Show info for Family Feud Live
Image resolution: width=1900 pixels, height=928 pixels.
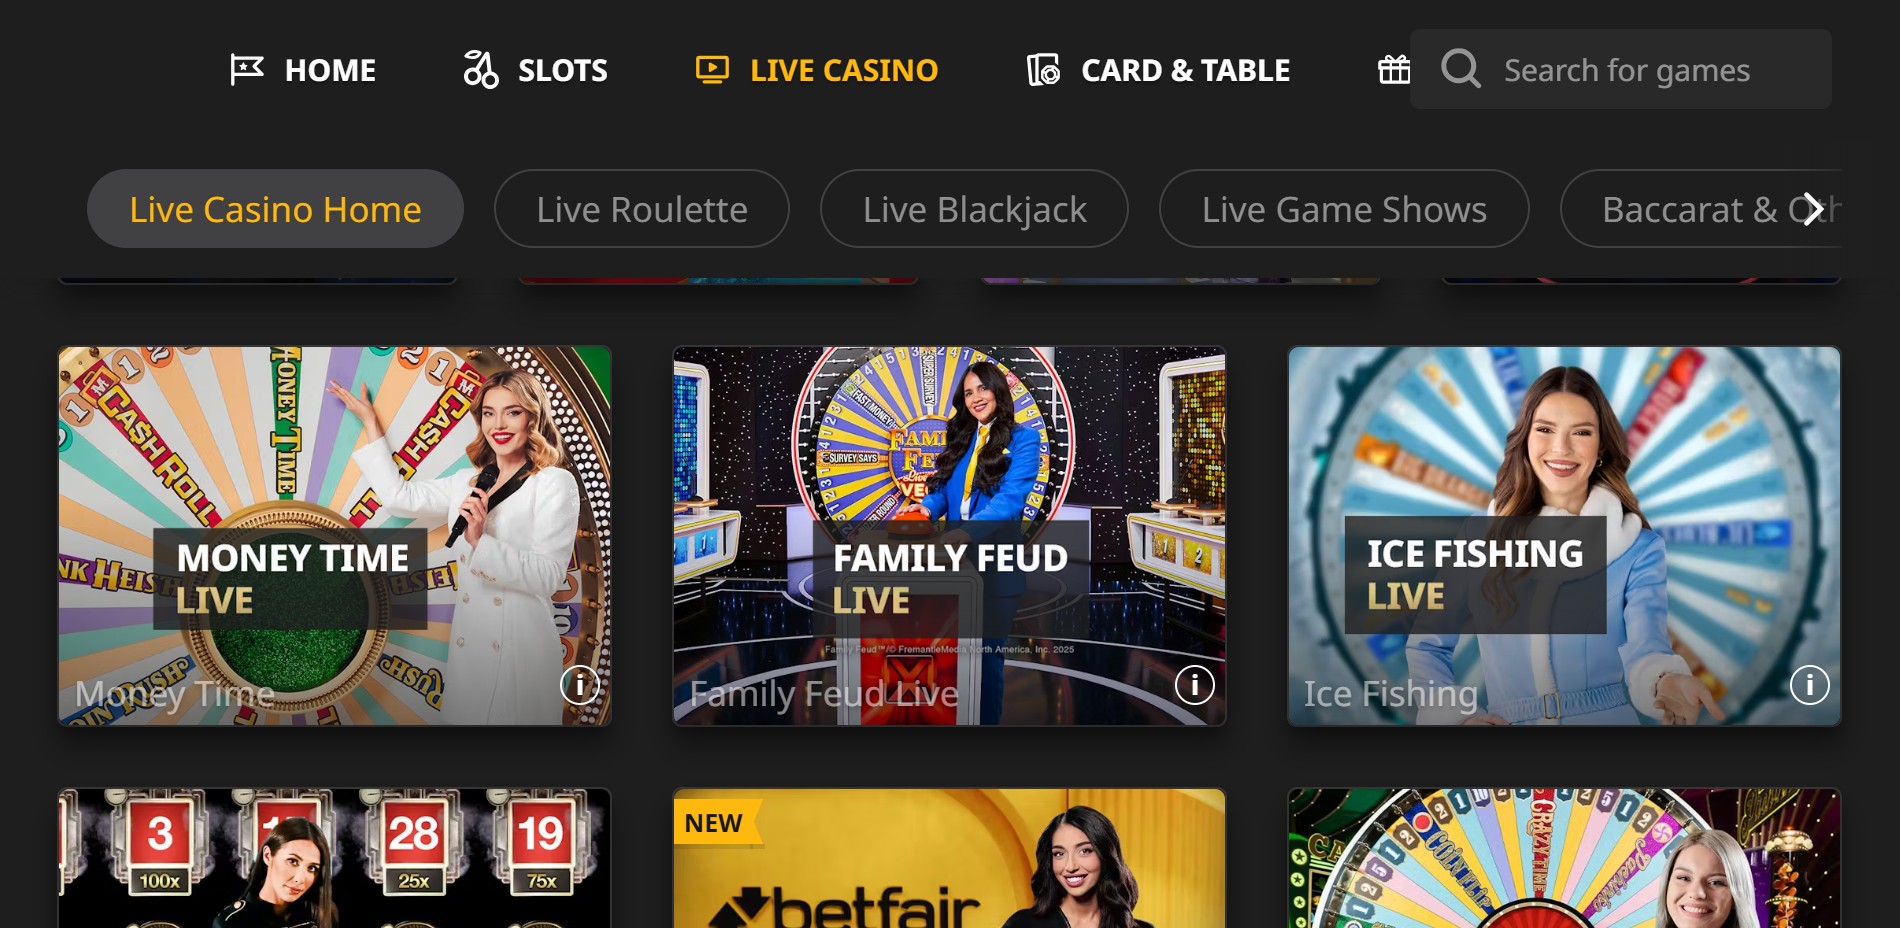point(1195,685)
